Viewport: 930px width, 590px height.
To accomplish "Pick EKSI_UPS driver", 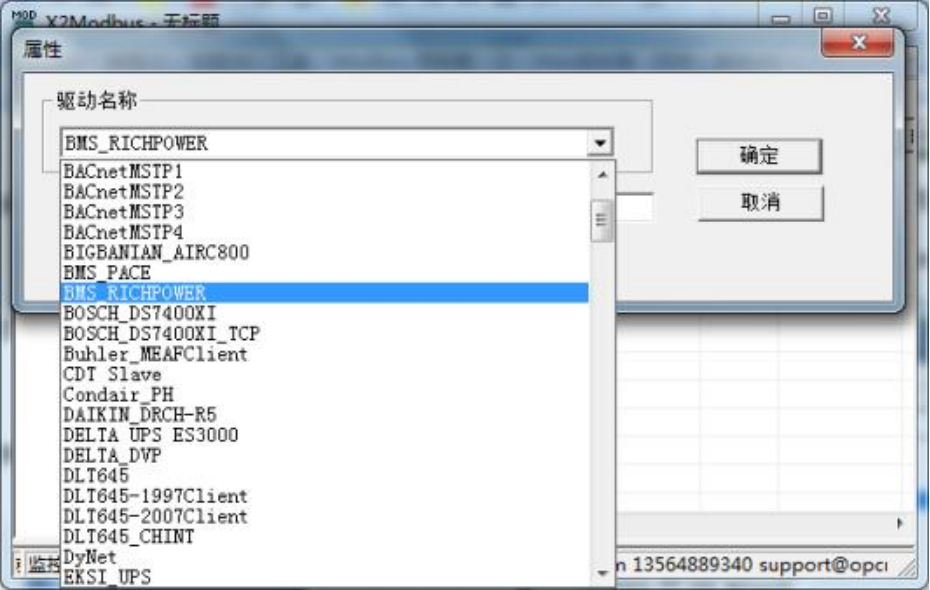I will [324, 576].
